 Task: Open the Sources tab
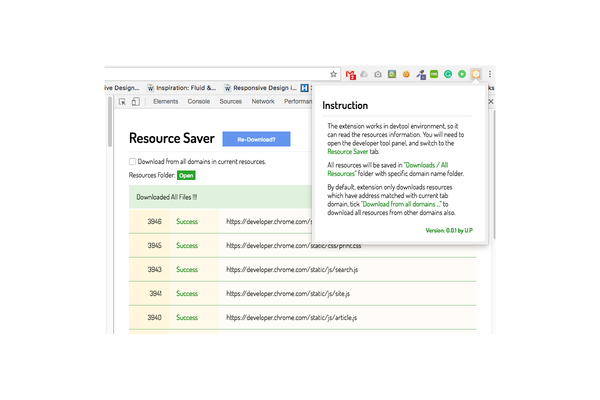230,101
